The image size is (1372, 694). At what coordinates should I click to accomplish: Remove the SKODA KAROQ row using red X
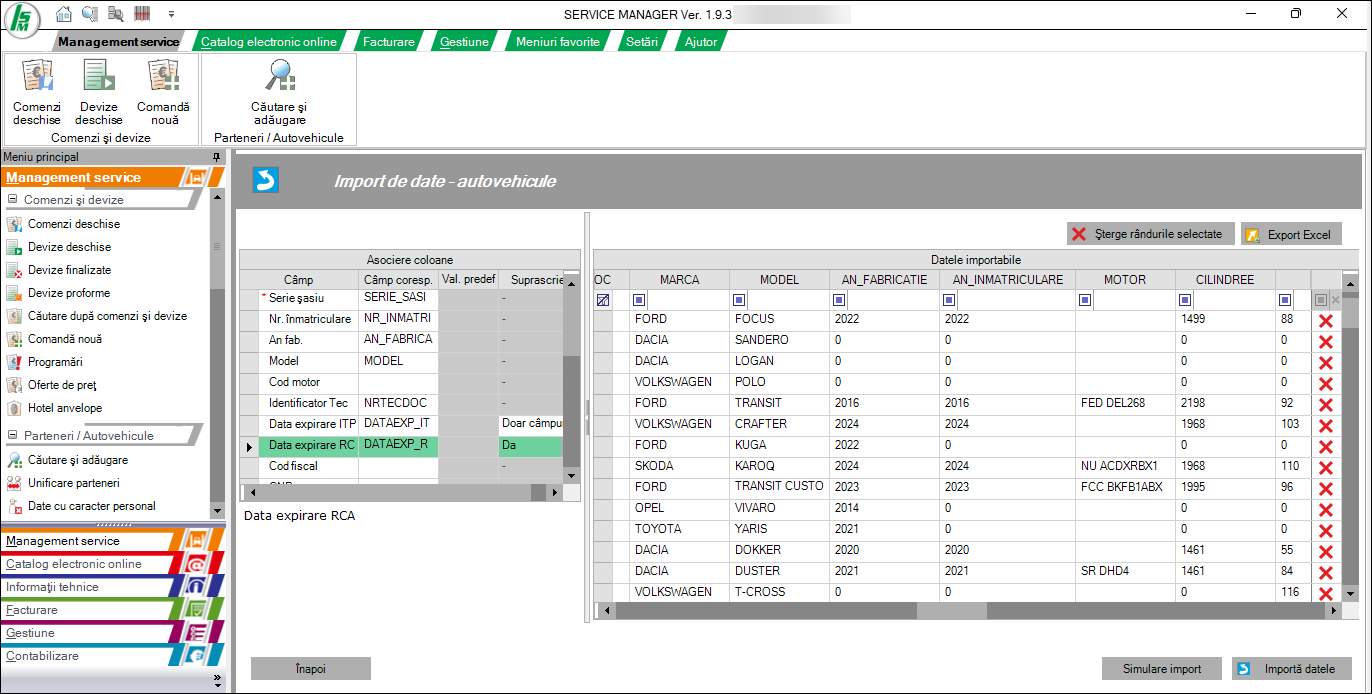click(x=1326, y=467)
